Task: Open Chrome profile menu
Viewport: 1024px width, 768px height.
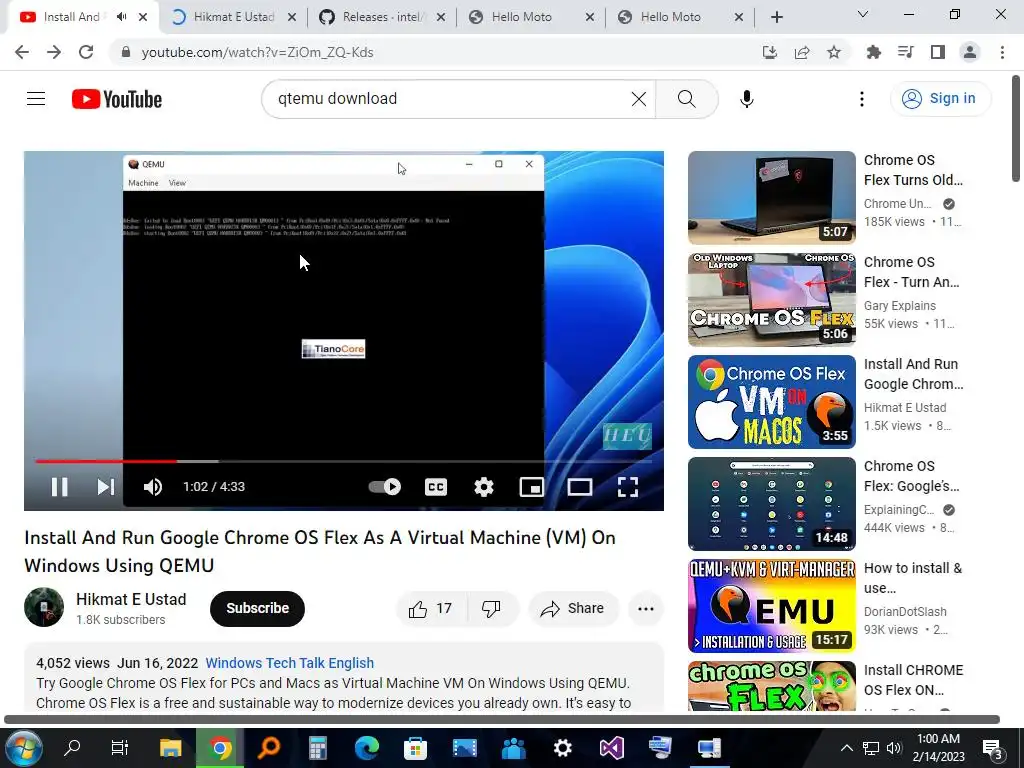Action: pyautogui.click(x=970, y=52)
